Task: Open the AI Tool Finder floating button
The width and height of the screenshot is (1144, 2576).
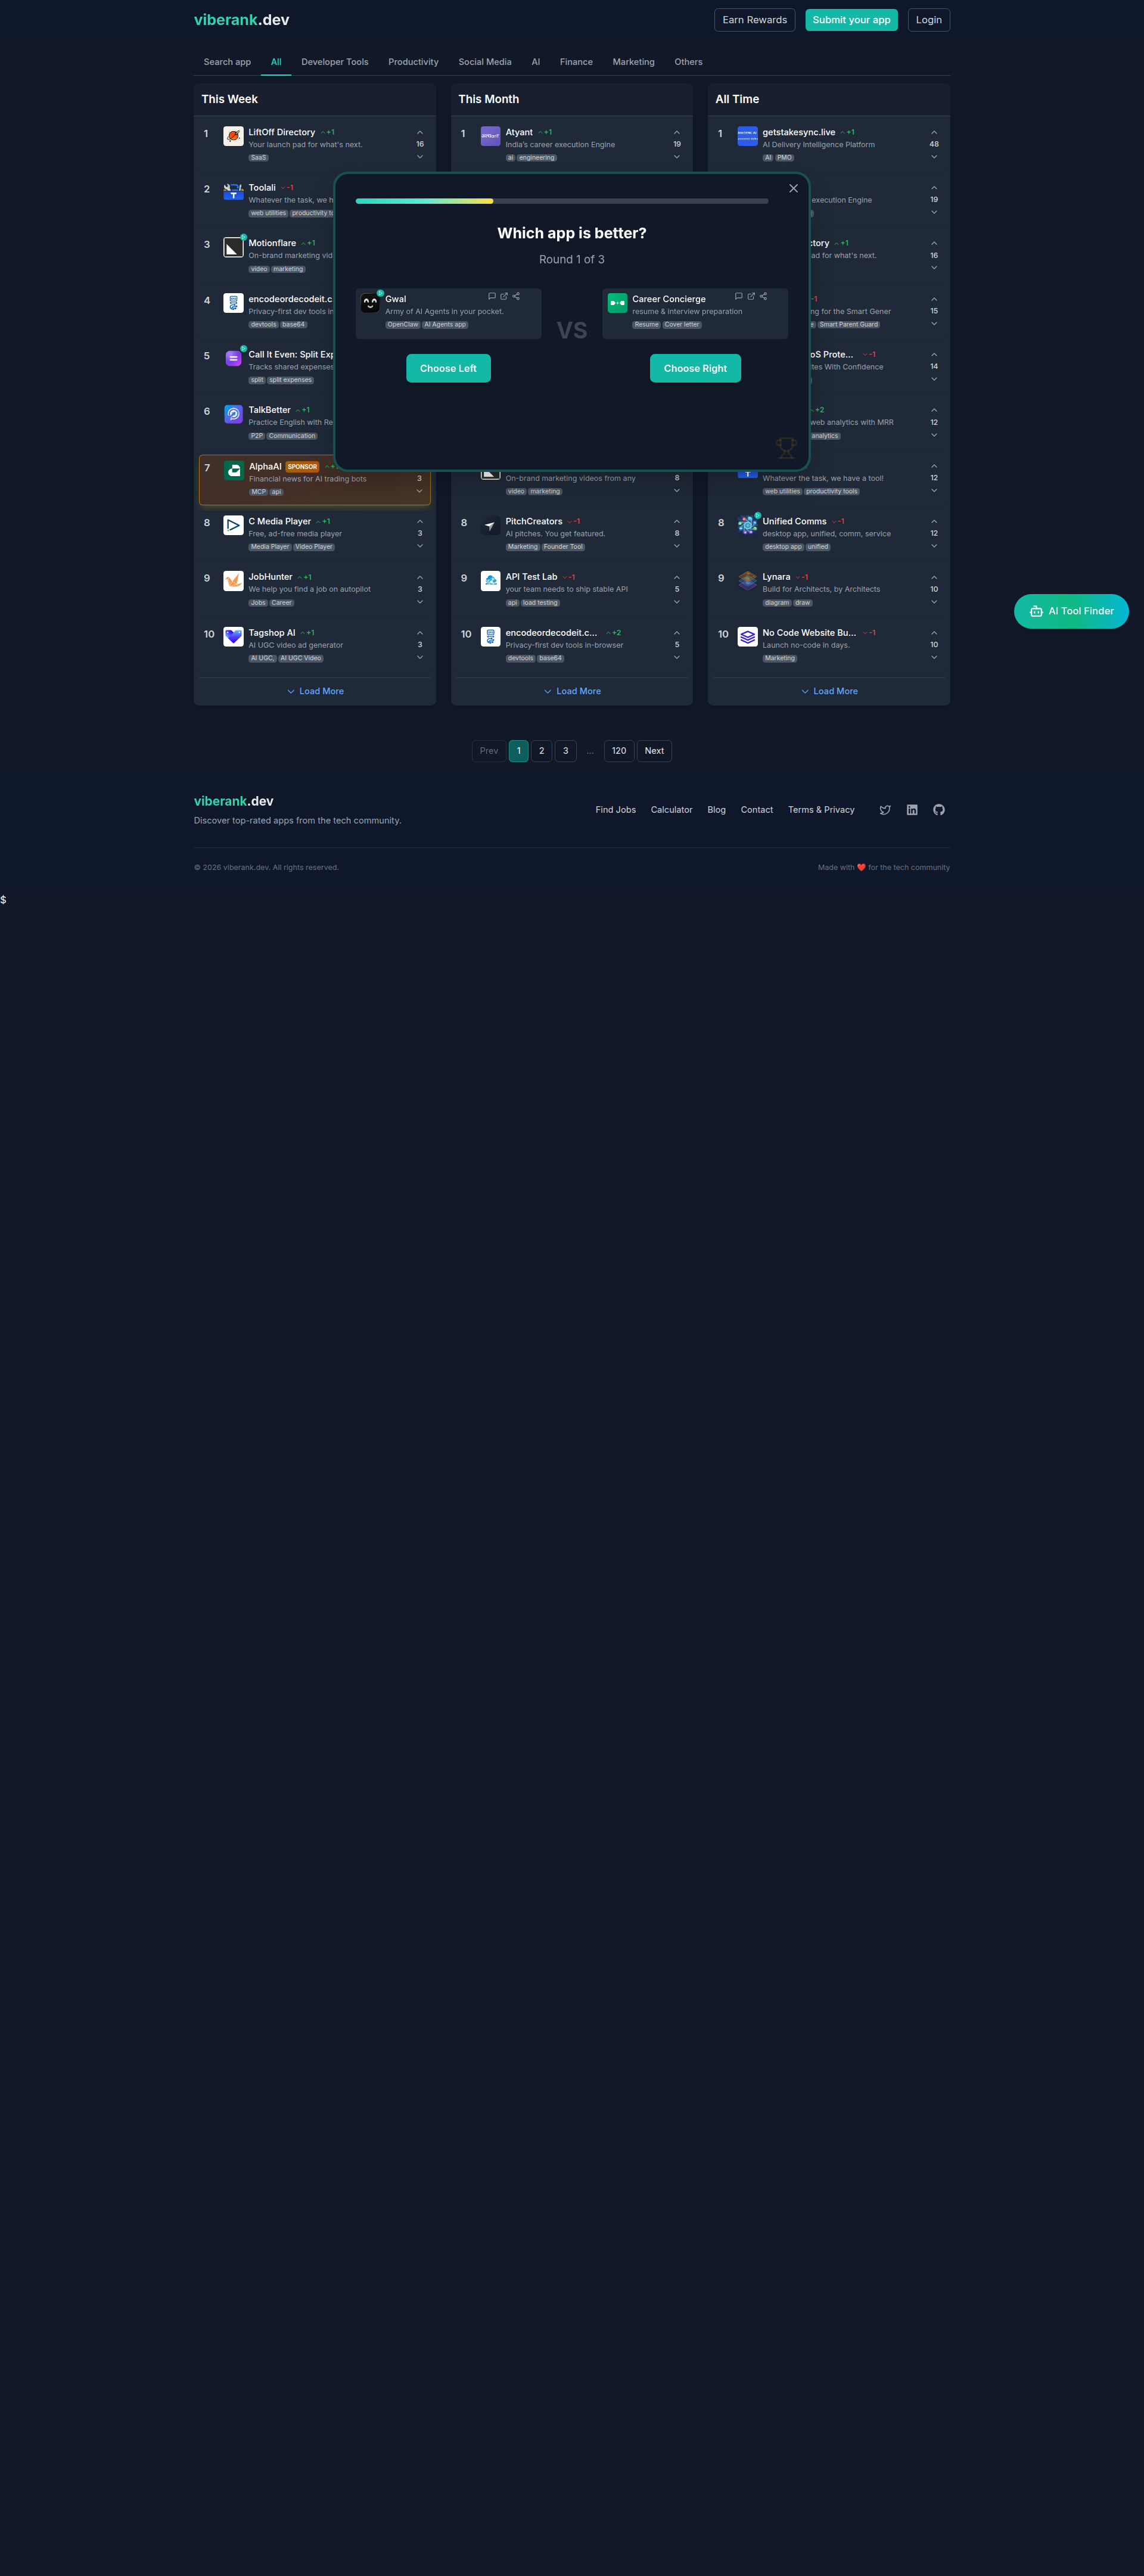Action: [x=1071, y=611]
